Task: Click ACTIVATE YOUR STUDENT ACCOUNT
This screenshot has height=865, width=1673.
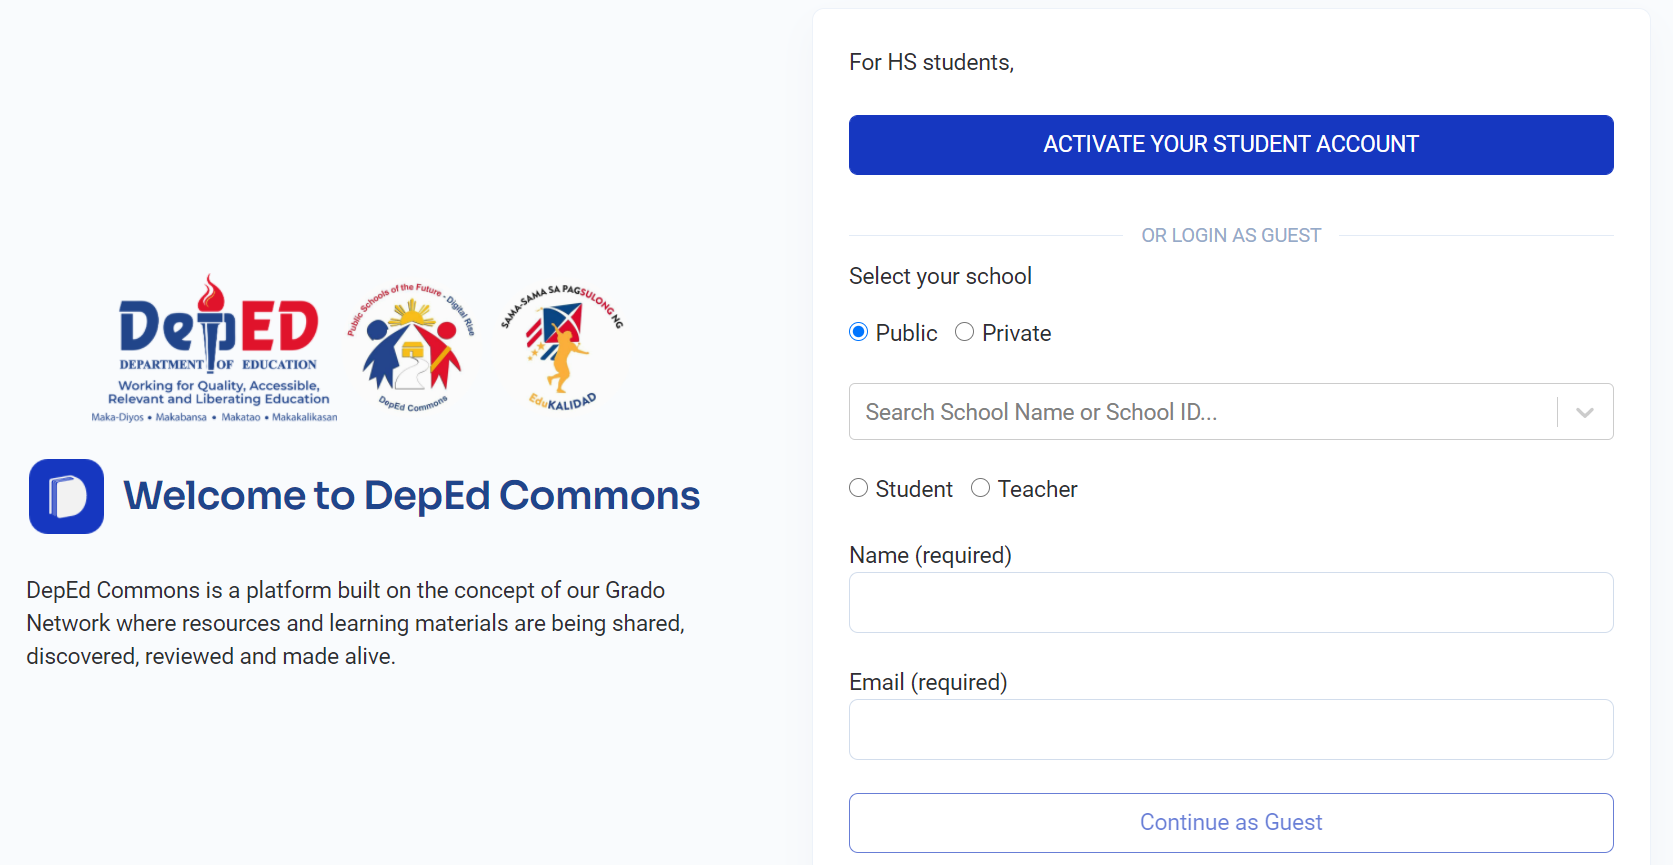Action: pos(1230,144)
